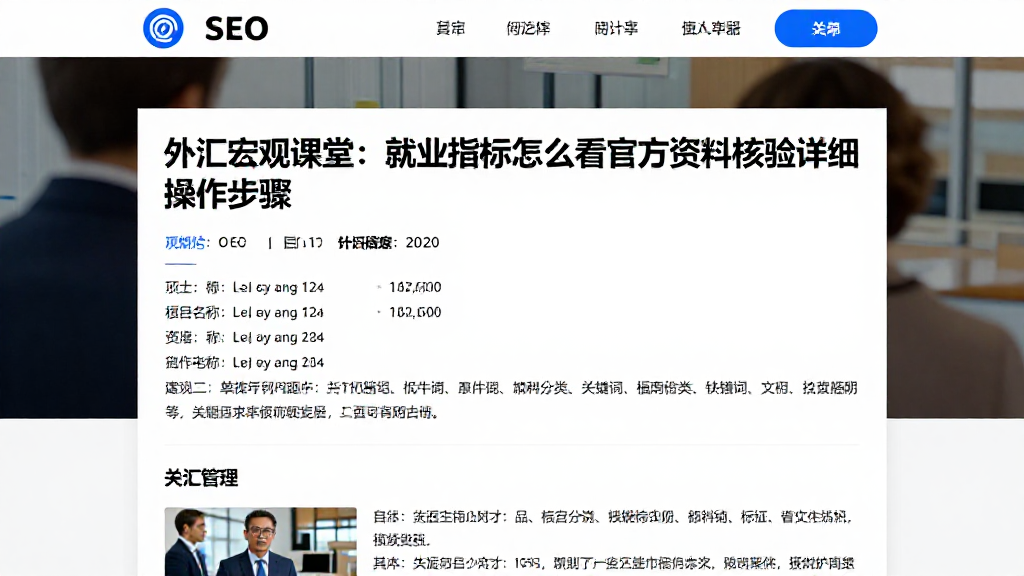Click the SEO brand text

tap(236, 29)
